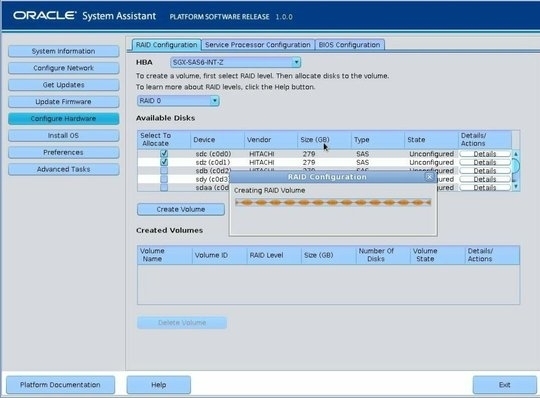Click the 'sdz (c0d1)' device cell
540x398 pixels.
[x=212, y=162]
